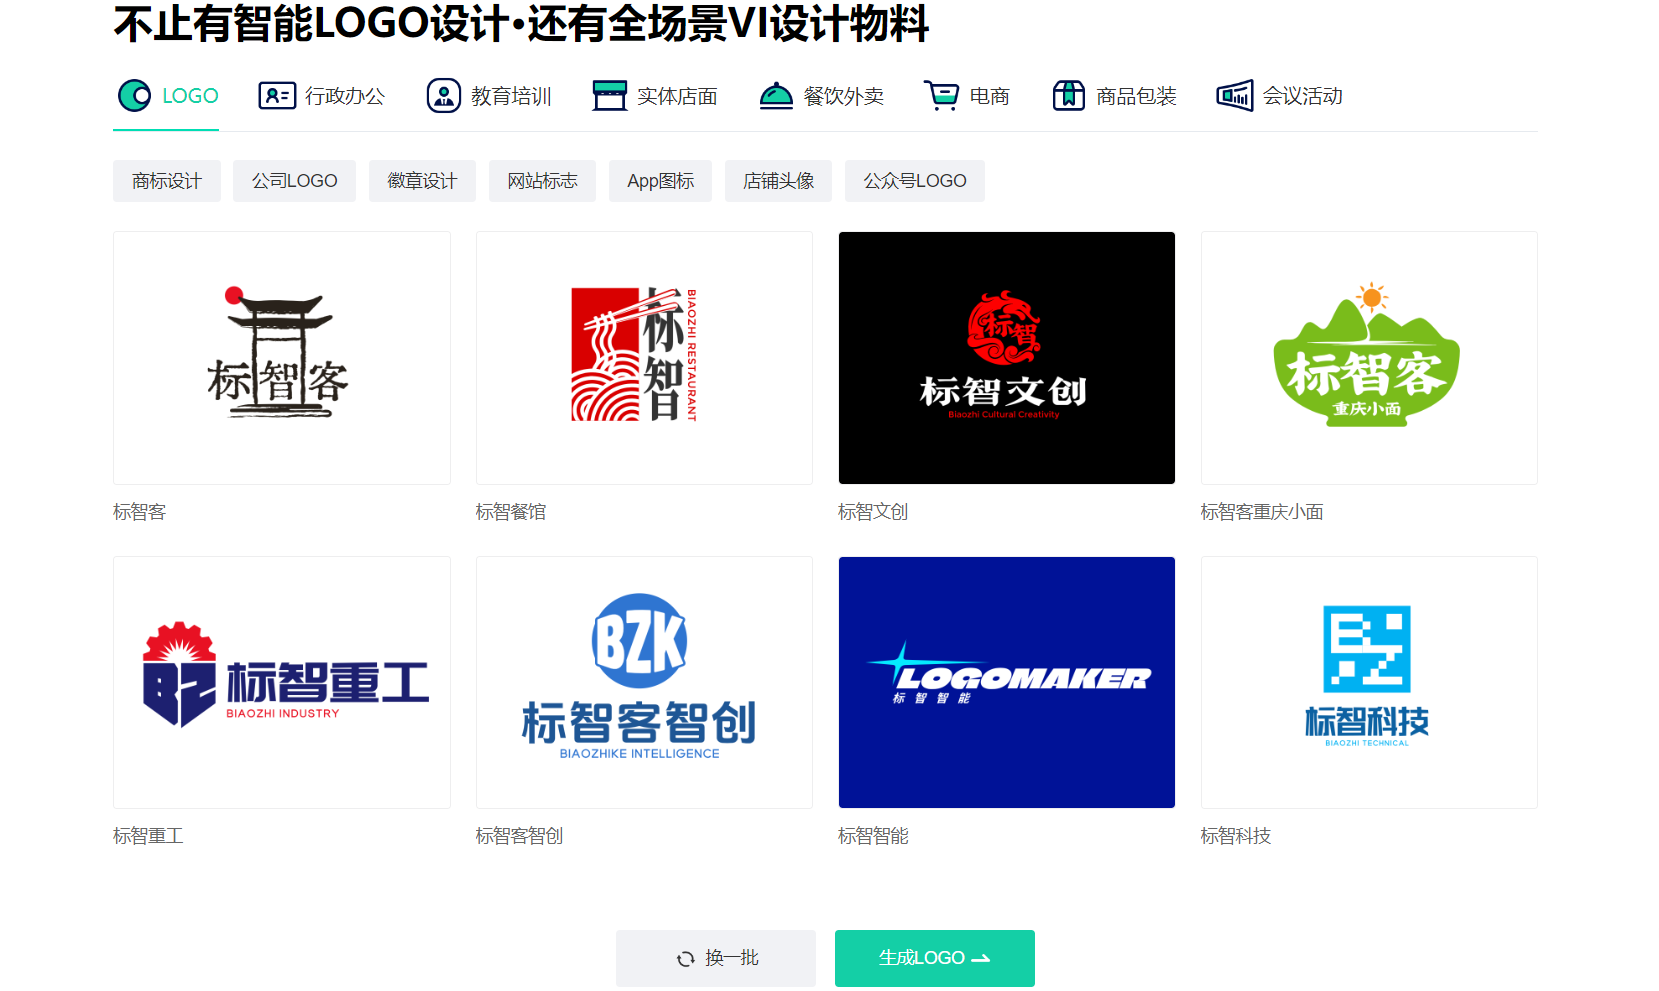Open the 标智客重庆小面 green logo thumbnail

[x=1368, y=358]
